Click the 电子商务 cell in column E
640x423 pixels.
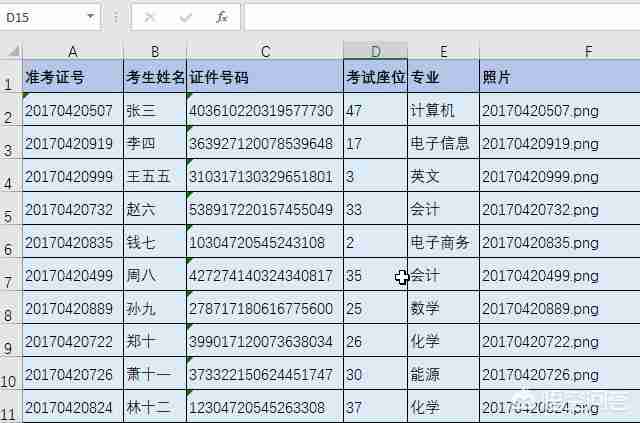443,243
